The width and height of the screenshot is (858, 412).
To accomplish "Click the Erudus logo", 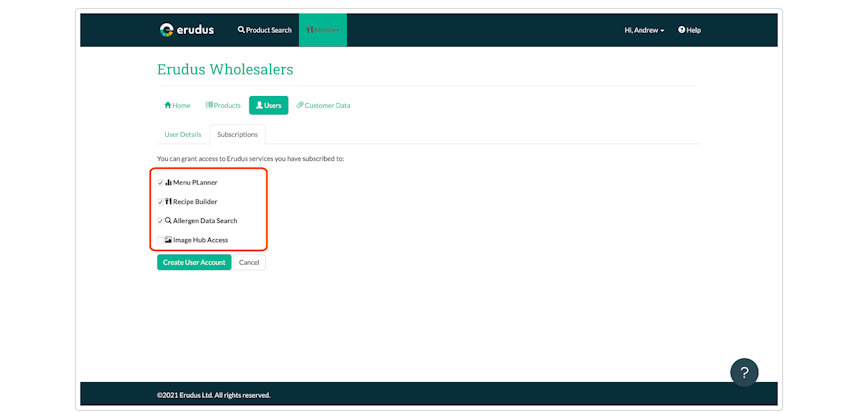I will click(187, 30).
